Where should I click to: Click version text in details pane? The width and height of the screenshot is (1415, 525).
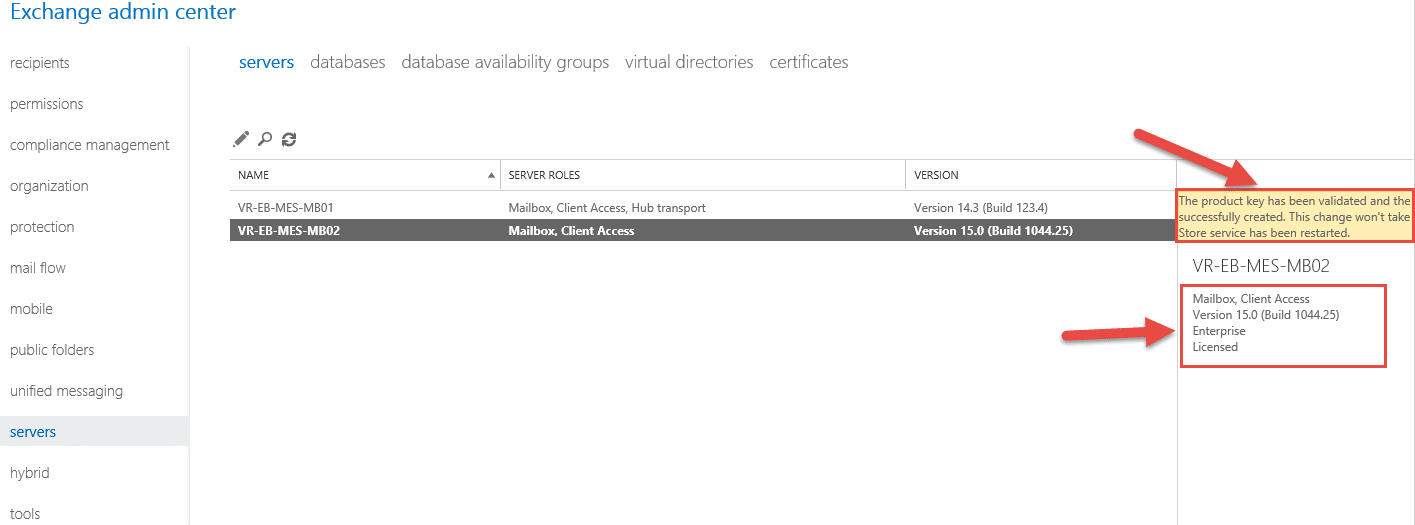tap(1266, 315)
